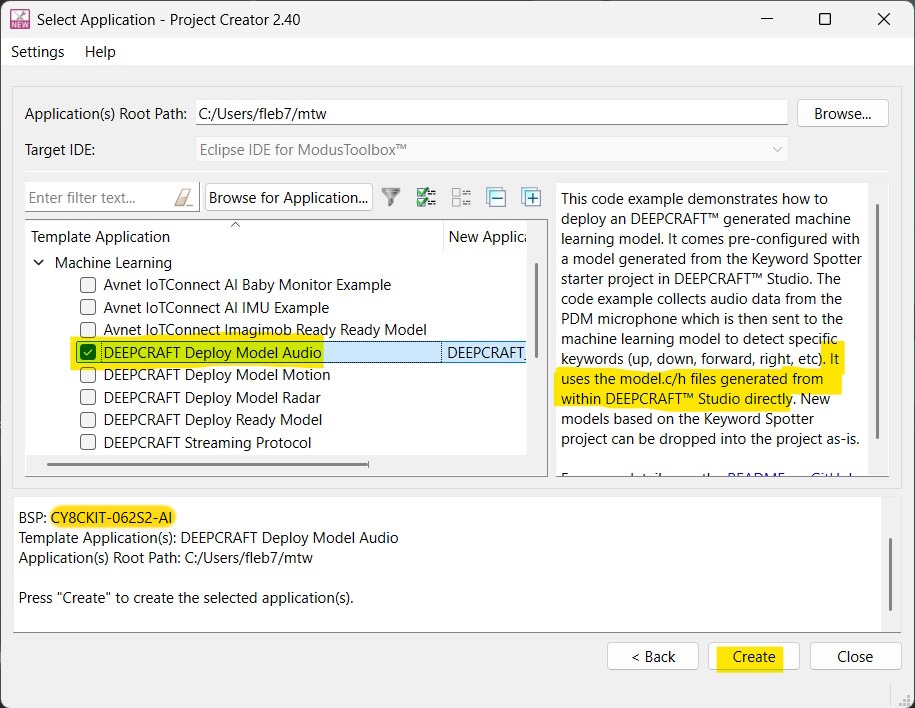The height and width of the screenshot is (708, 915).
Task: Click the Browse... button for root path
Action: point(843,113)
